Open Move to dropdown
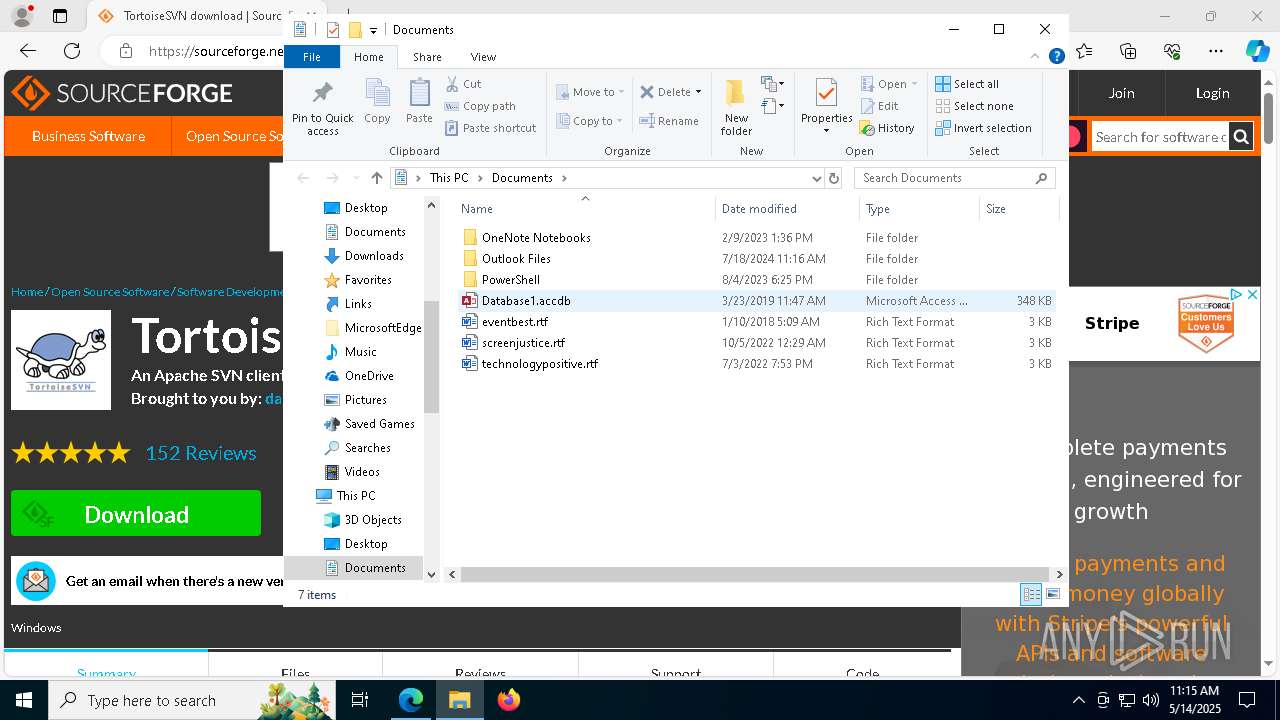The width and height of the screenshot is (1280, 720). [x=590, y=92]
